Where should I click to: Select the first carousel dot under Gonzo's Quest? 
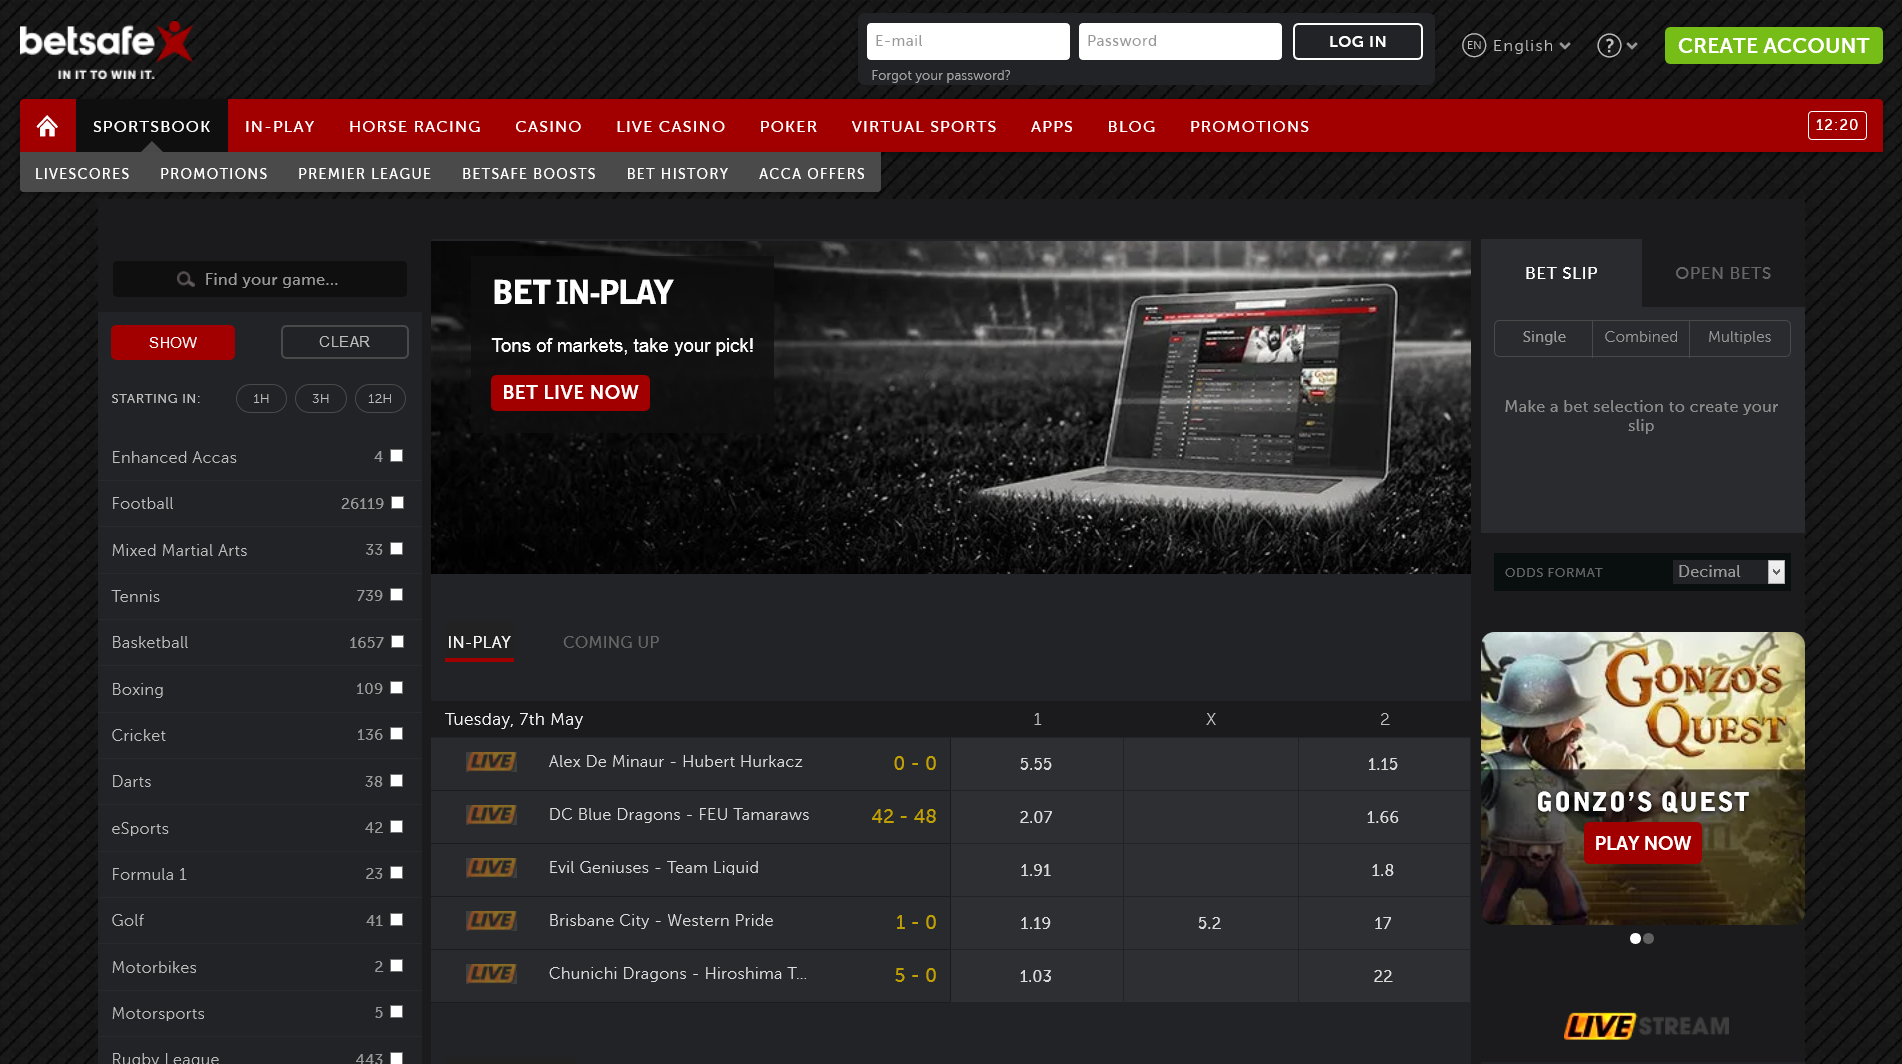click(x=1635, y=938)
